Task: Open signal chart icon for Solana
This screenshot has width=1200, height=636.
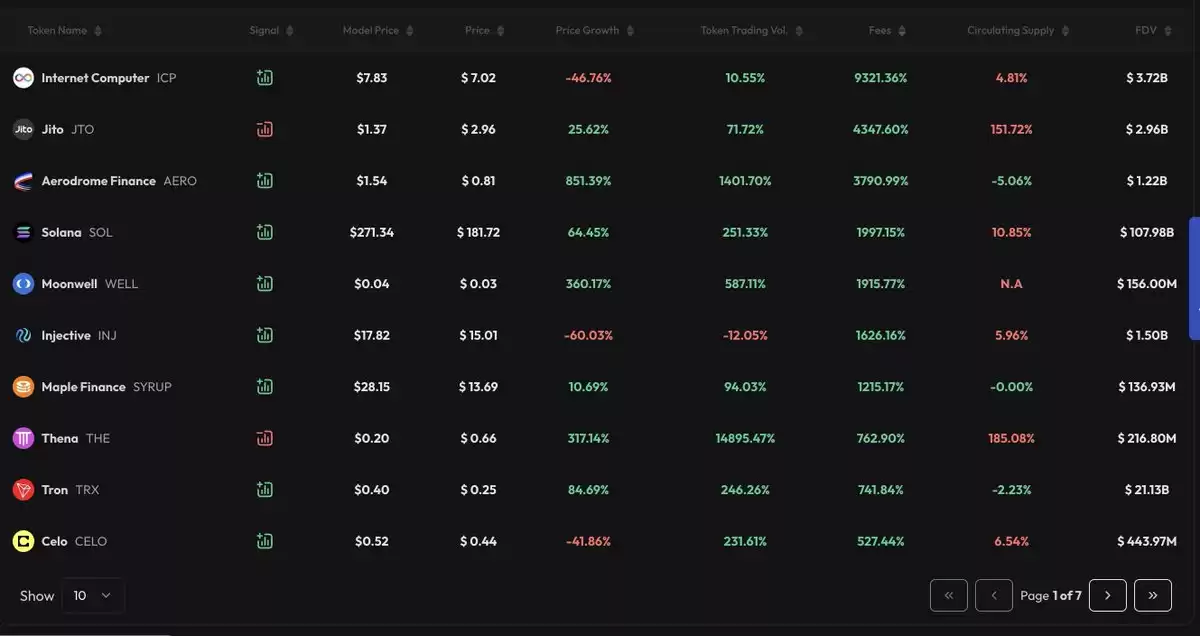Action: (x=264, y=232)
